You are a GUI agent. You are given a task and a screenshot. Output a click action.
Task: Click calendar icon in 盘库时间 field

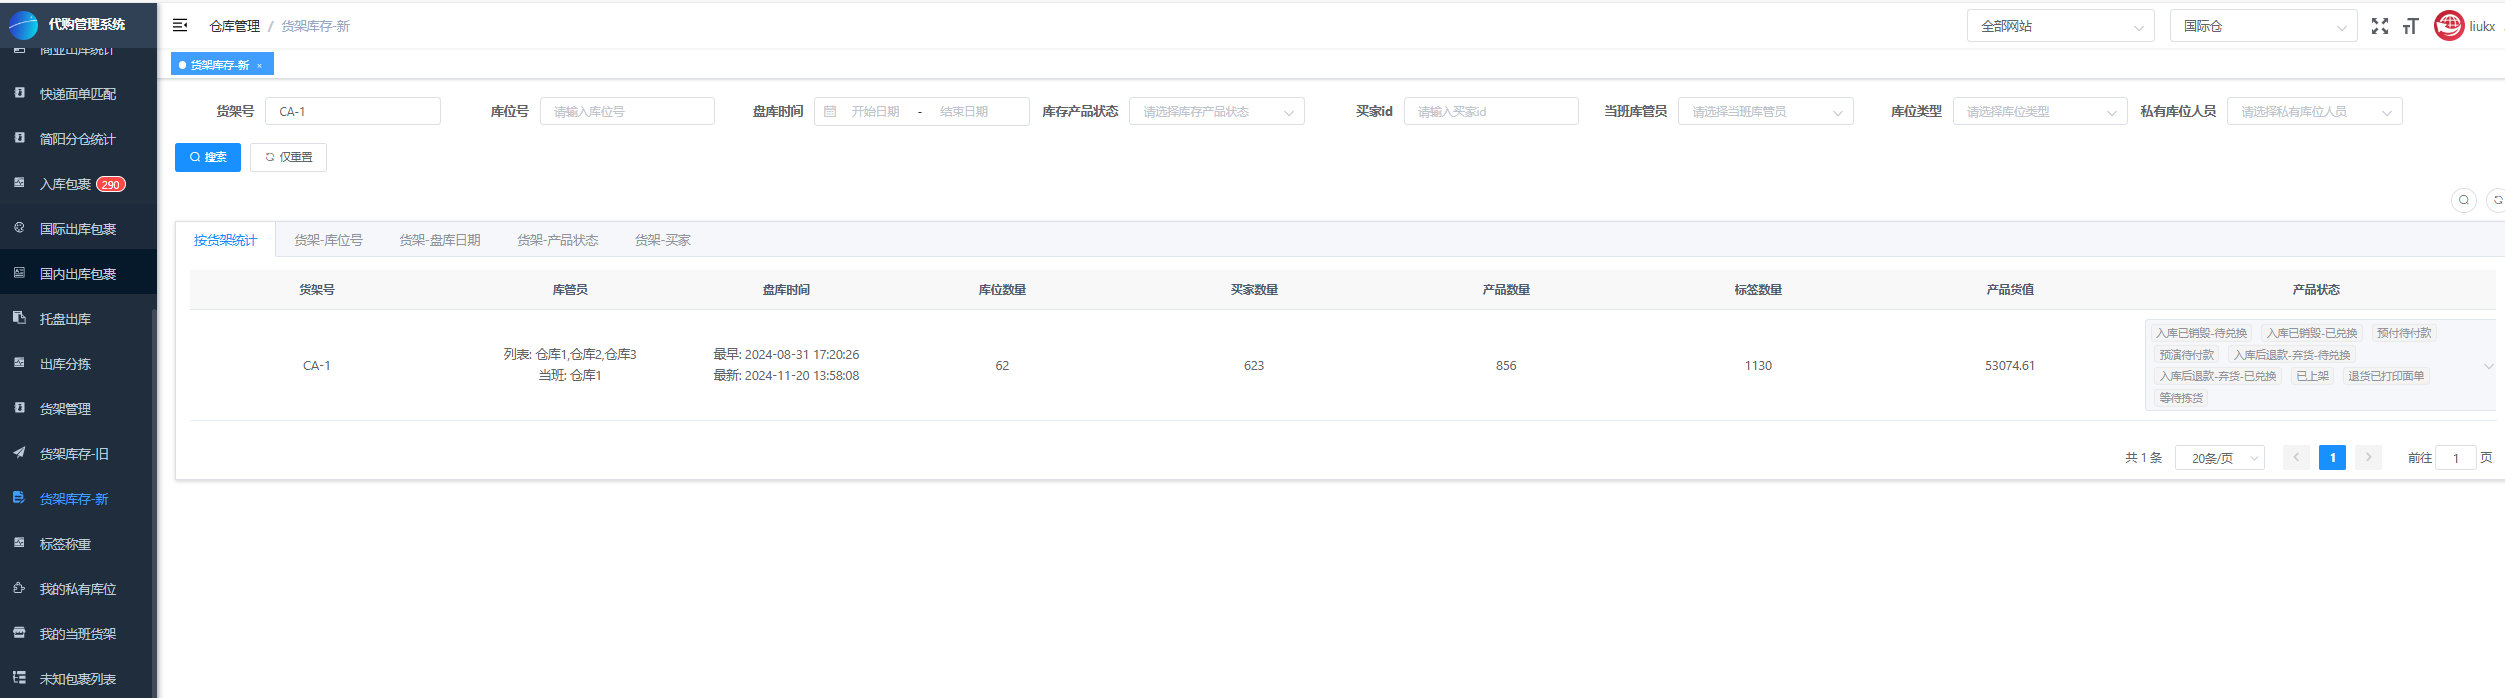point(830,112)
